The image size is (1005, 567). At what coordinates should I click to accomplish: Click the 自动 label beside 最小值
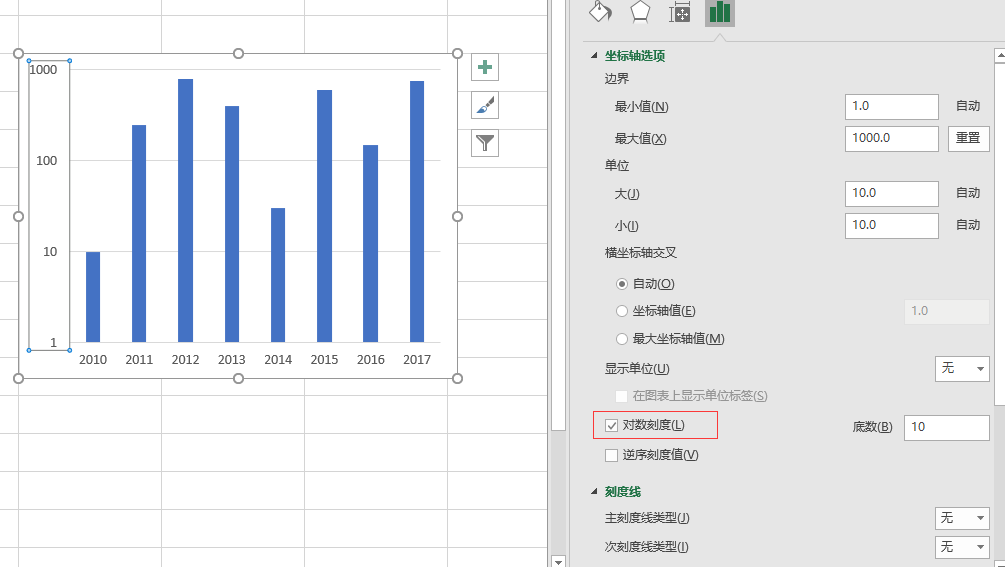tap(968, 106)
